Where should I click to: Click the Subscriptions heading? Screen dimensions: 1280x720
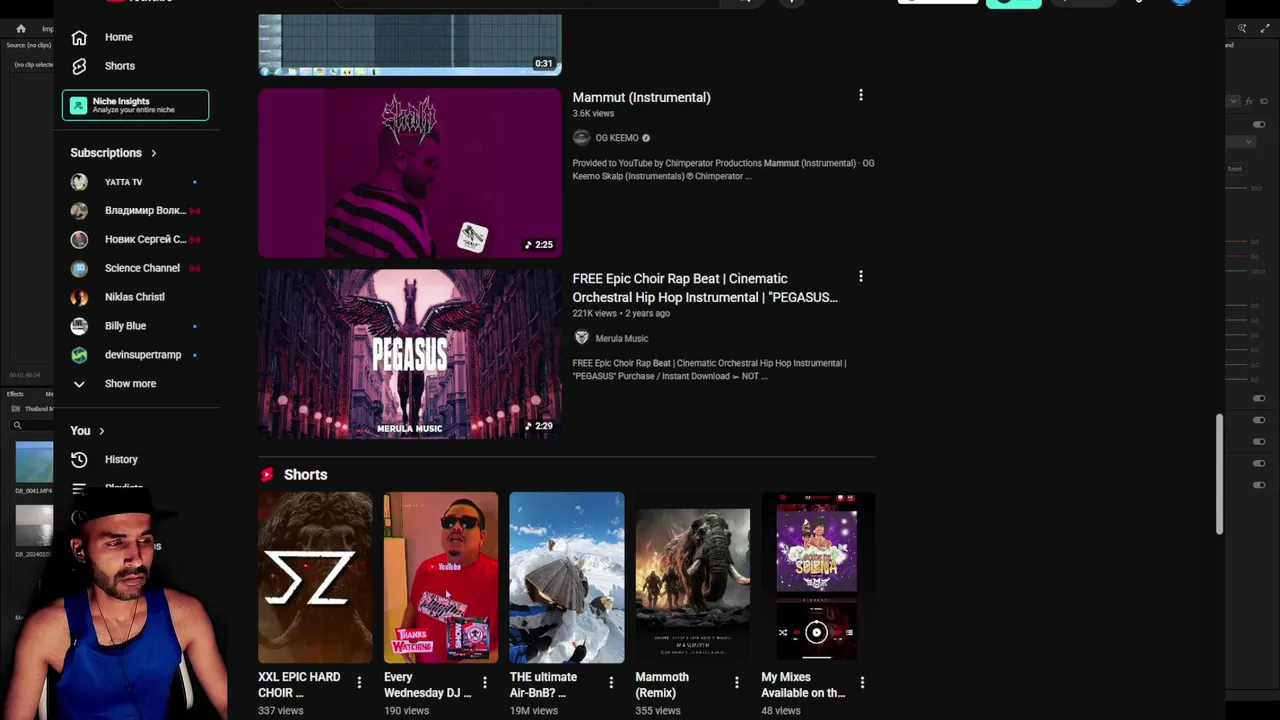(106, 153)
